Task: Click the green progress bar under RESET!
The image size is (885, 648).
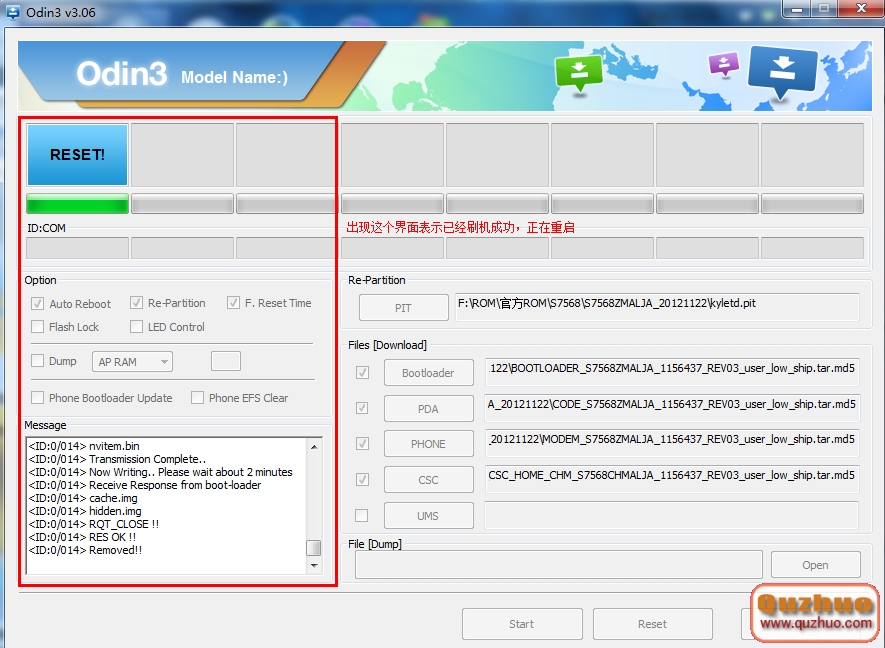Action: pos(77,204)
